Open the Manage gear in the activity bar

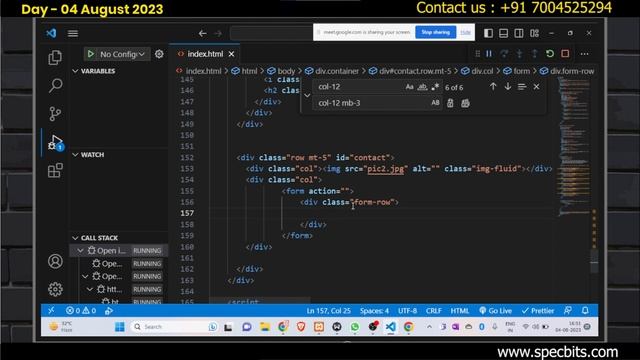coord(55,289)
